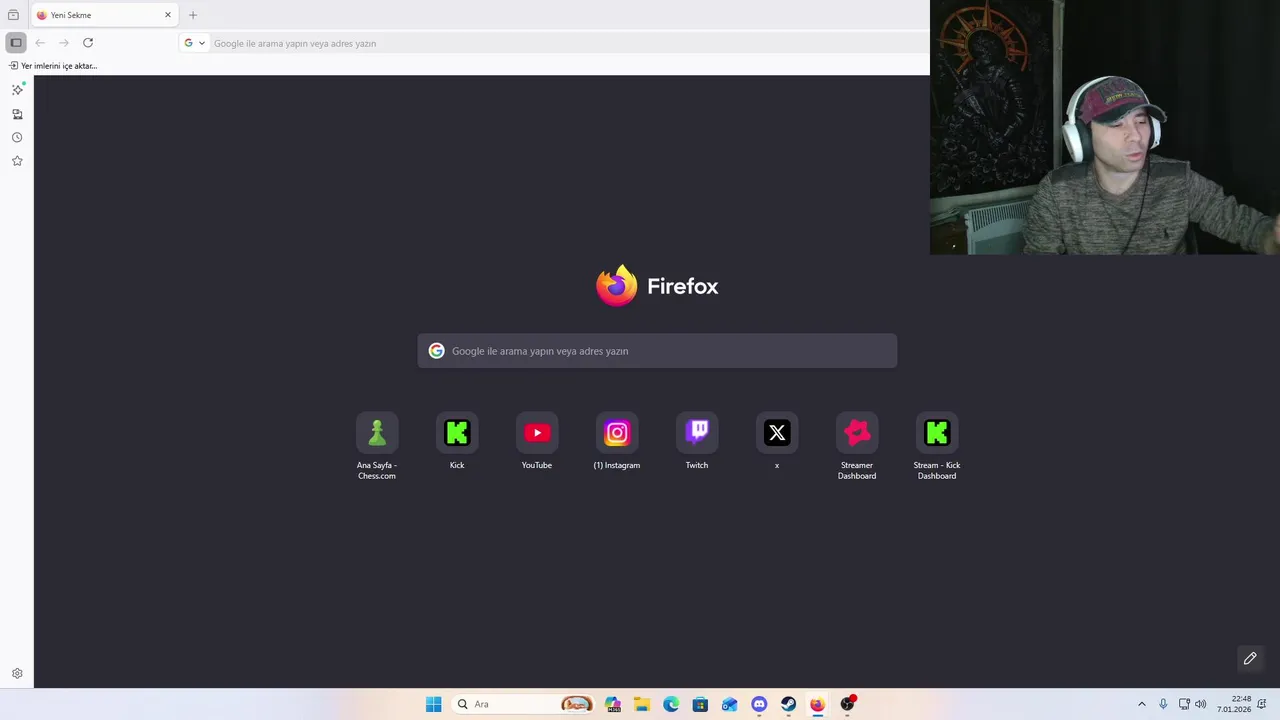Go back with the back arrow
Viewport: 1280px width, 720px height.
tap(40, 43)
